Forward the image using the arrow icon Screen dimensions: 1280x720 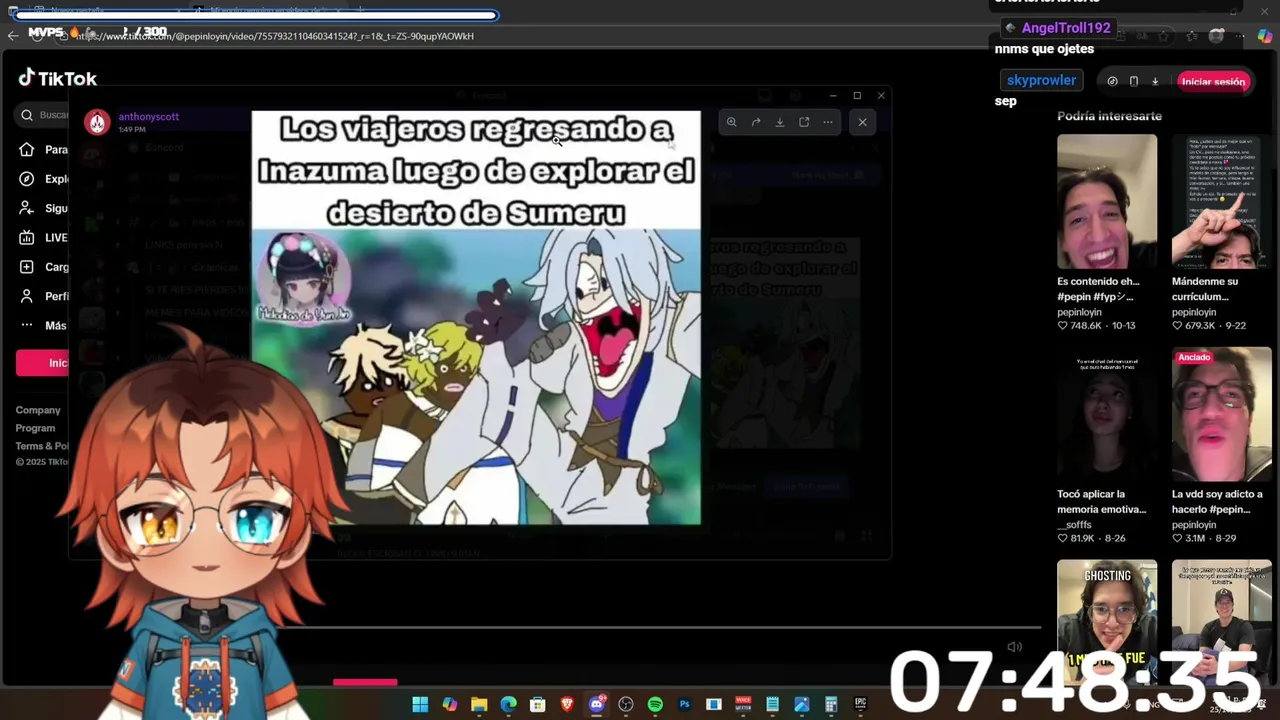(755, 122)
